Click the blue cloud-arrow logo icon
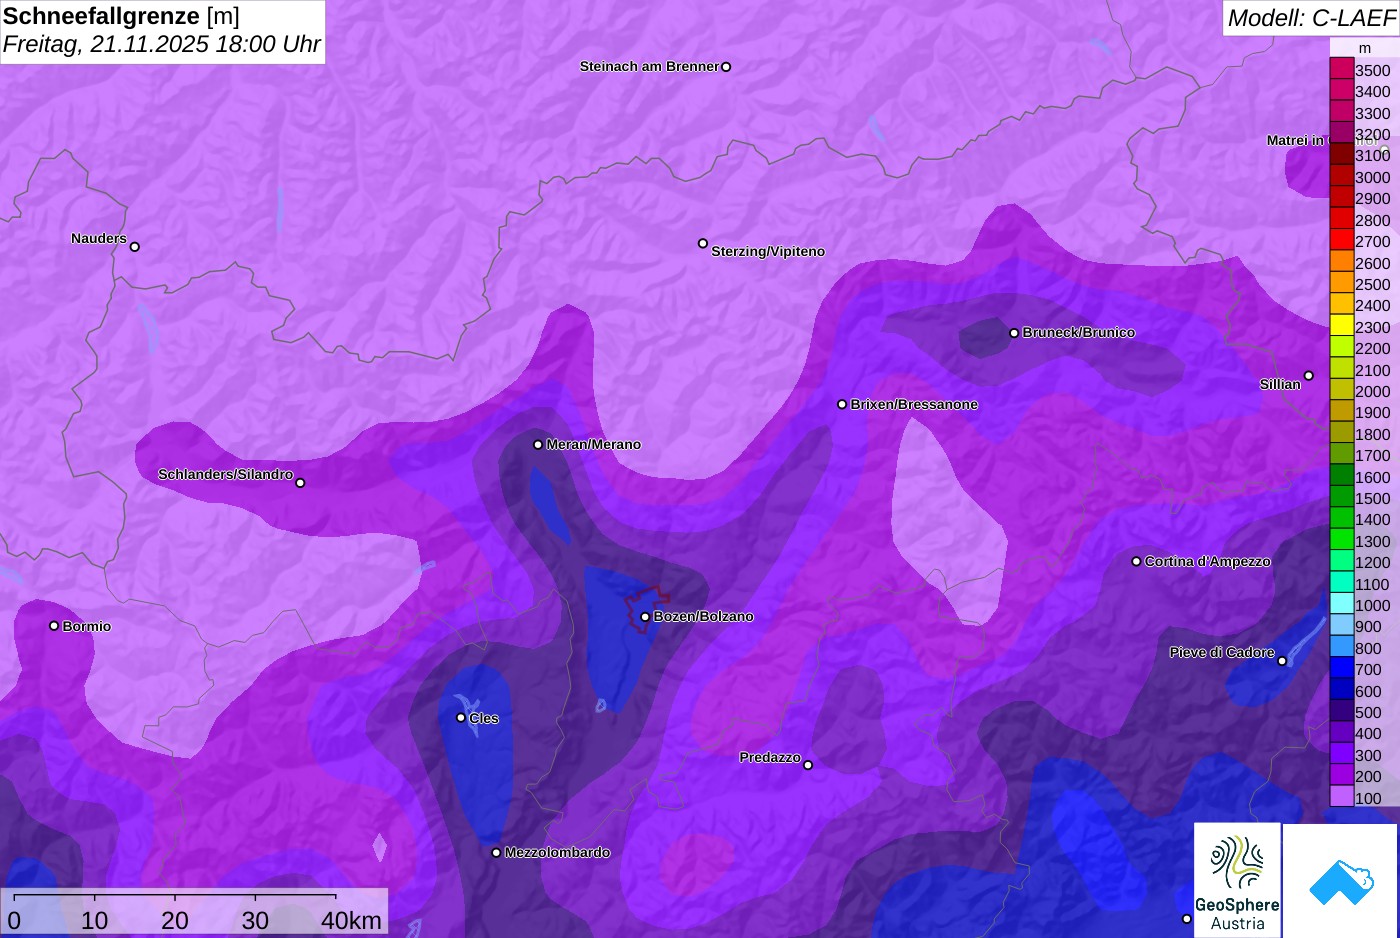The image size is (1400, 938). point(1340,881)
